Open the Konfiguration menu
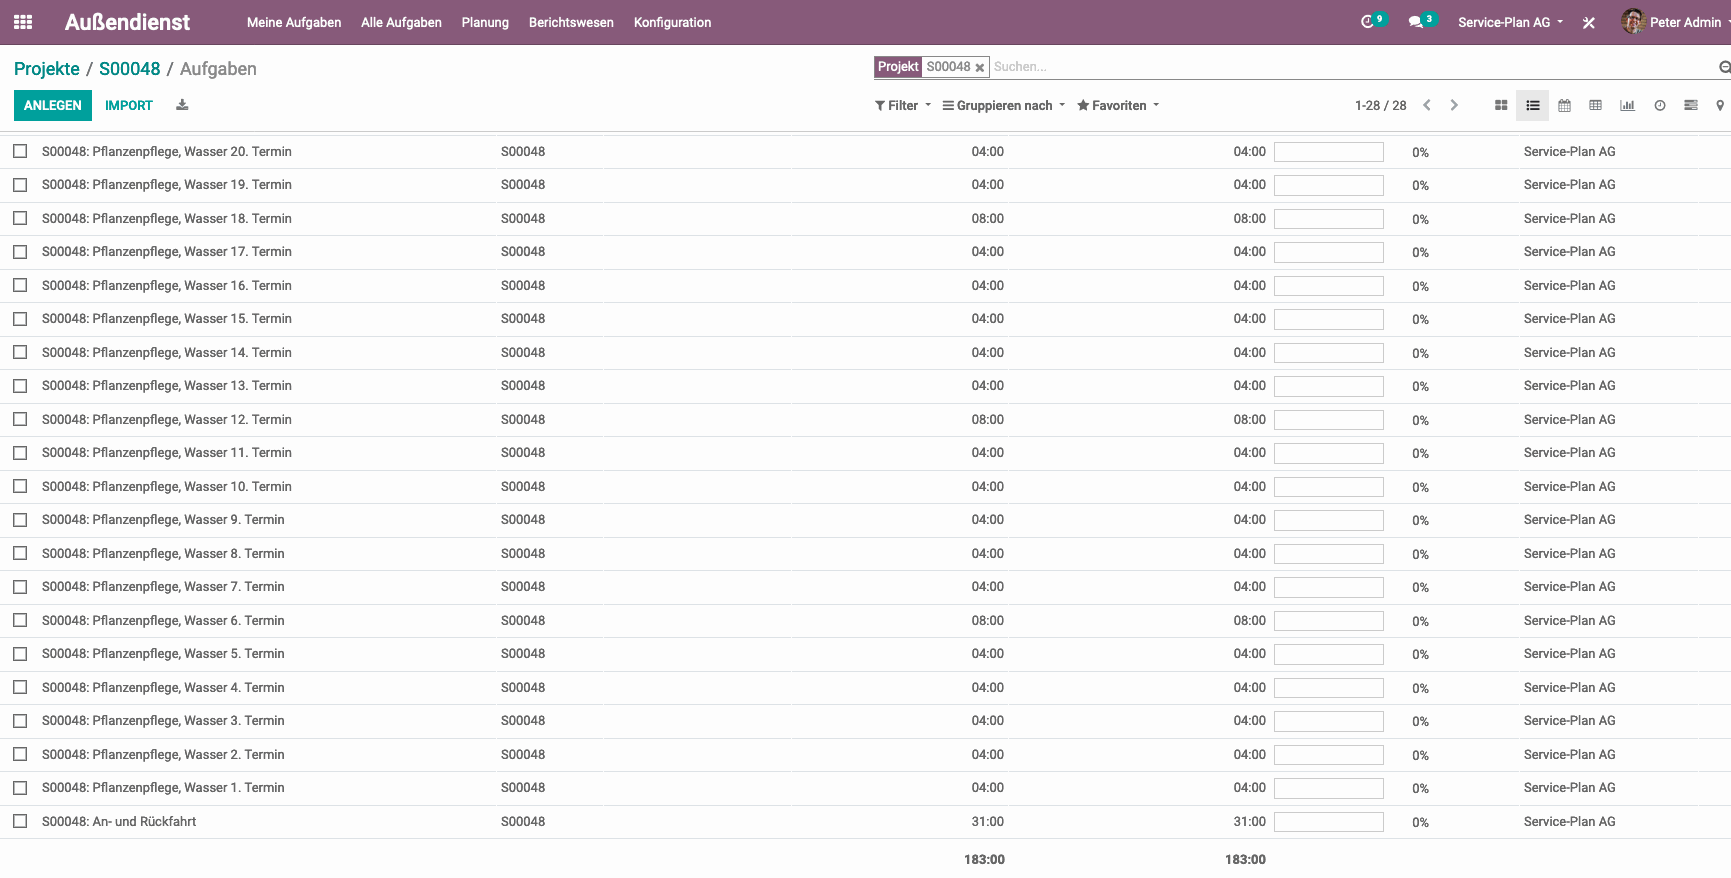Viewport: 1731px width, 878px height. 672,22
